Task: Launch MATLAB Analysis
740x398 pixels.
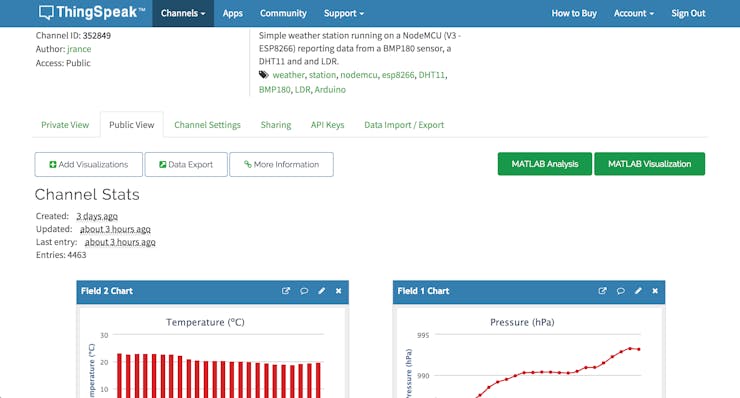Action: pyautogui.click(x=545, y=164)
